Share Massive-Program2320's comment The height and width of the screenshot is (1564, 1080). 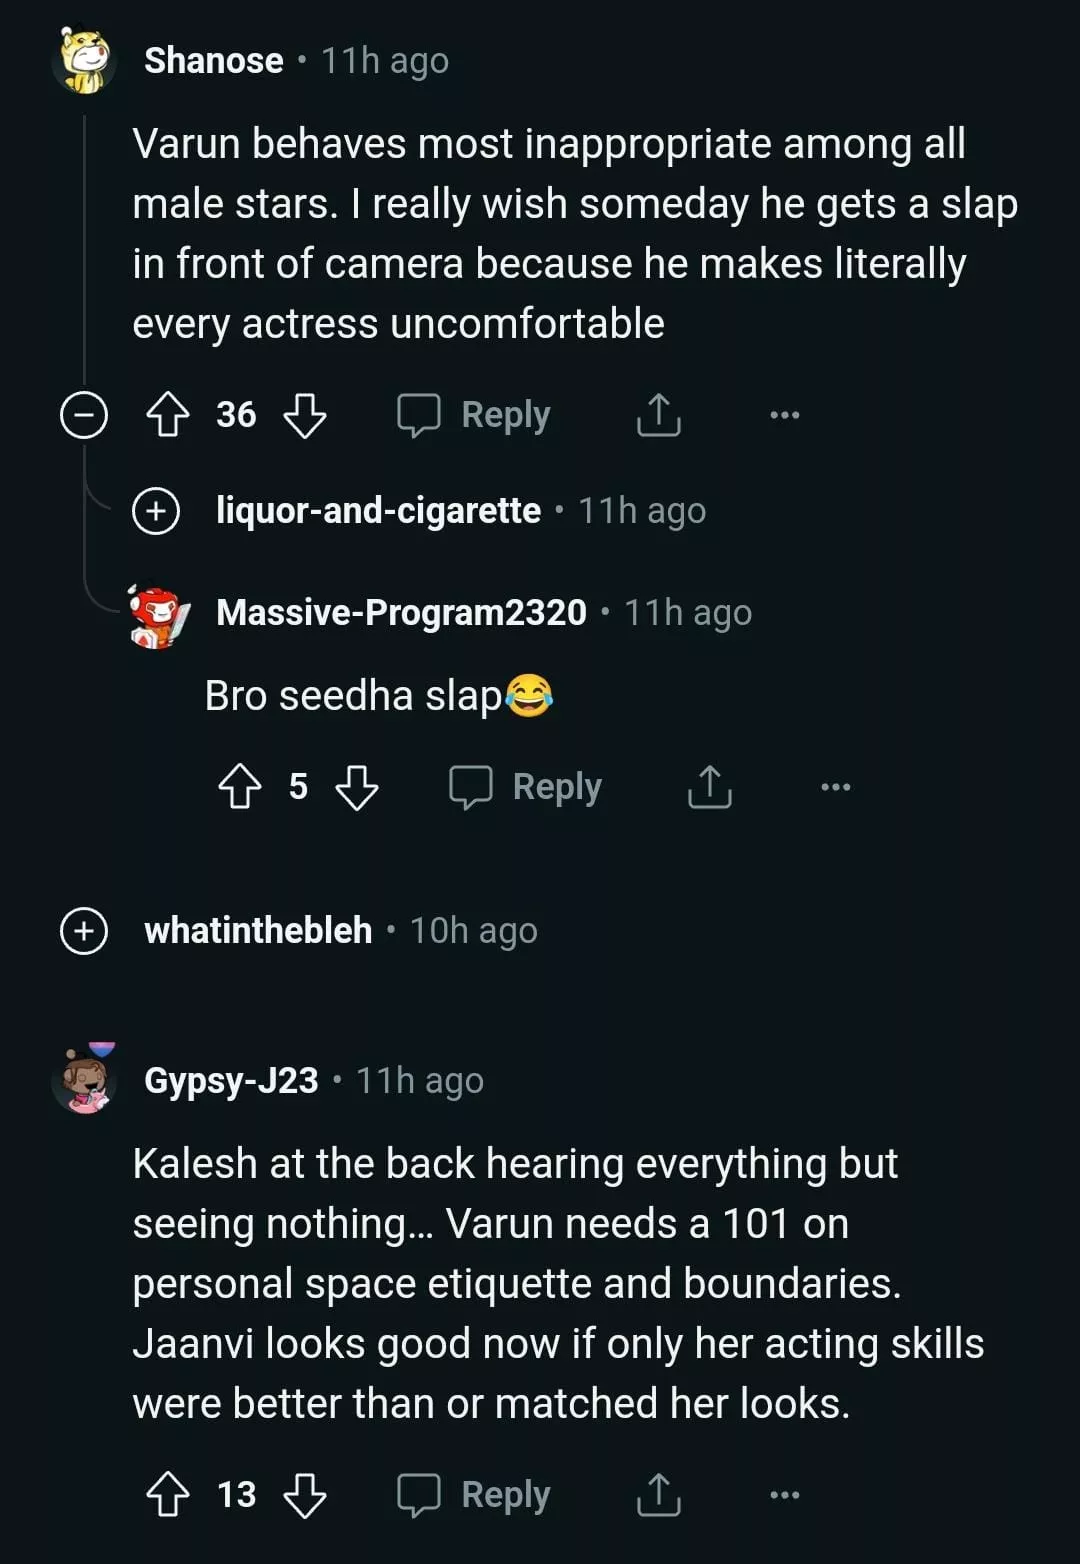[710, 787]
